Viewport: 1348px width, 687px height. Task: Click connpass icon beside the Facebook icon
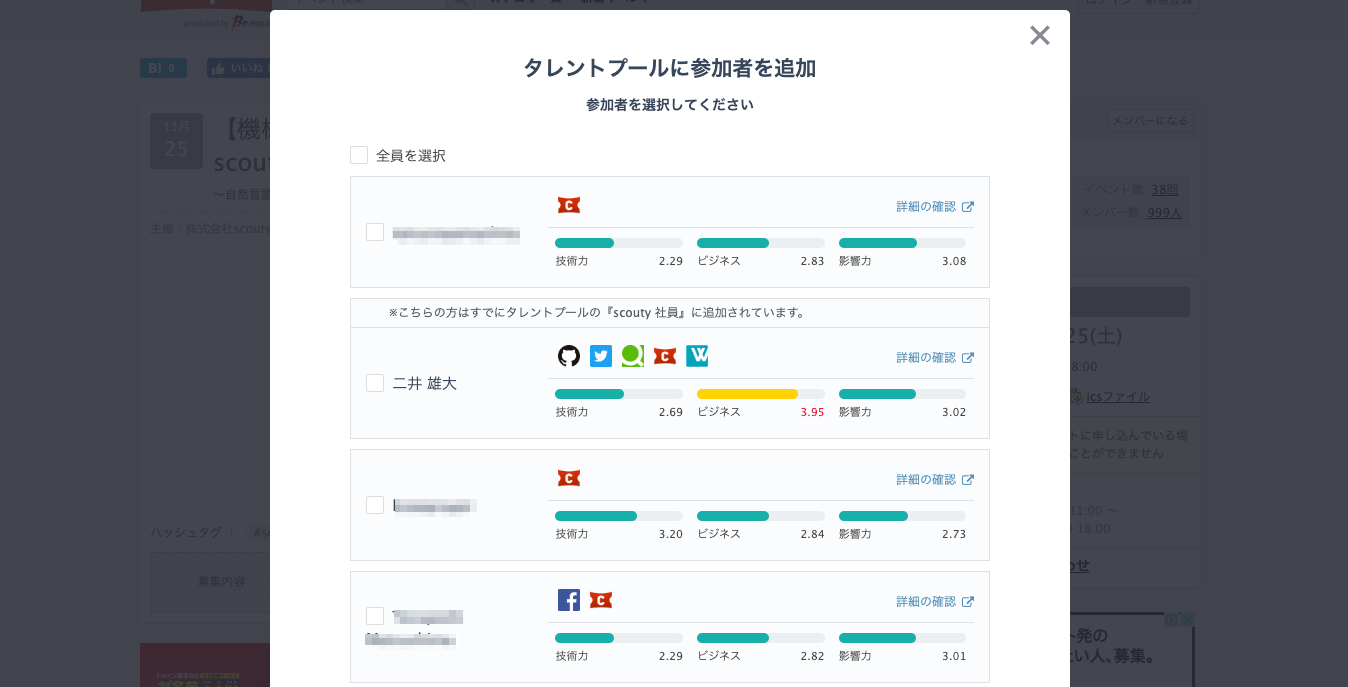601,600
